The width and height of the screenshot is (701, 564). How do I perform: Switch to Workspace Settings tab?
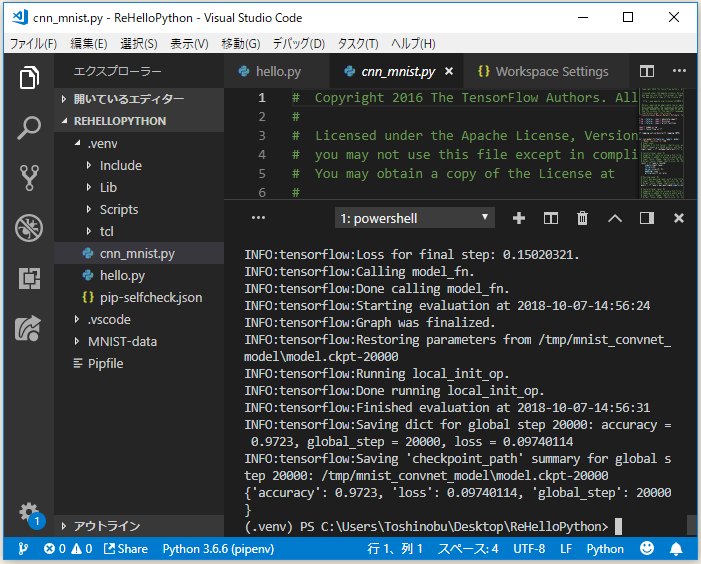(x=546, y=71)
